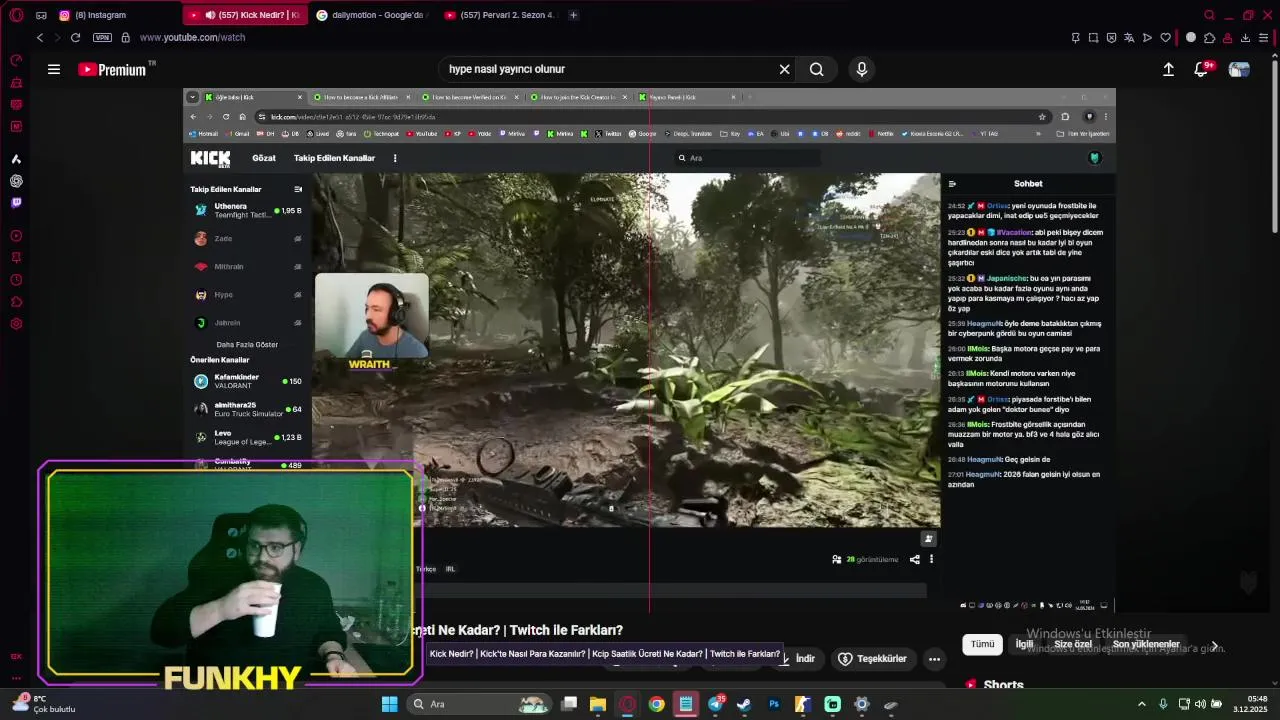
Task: Open Photoshop from the taskbar
Action: click(774, 704)
